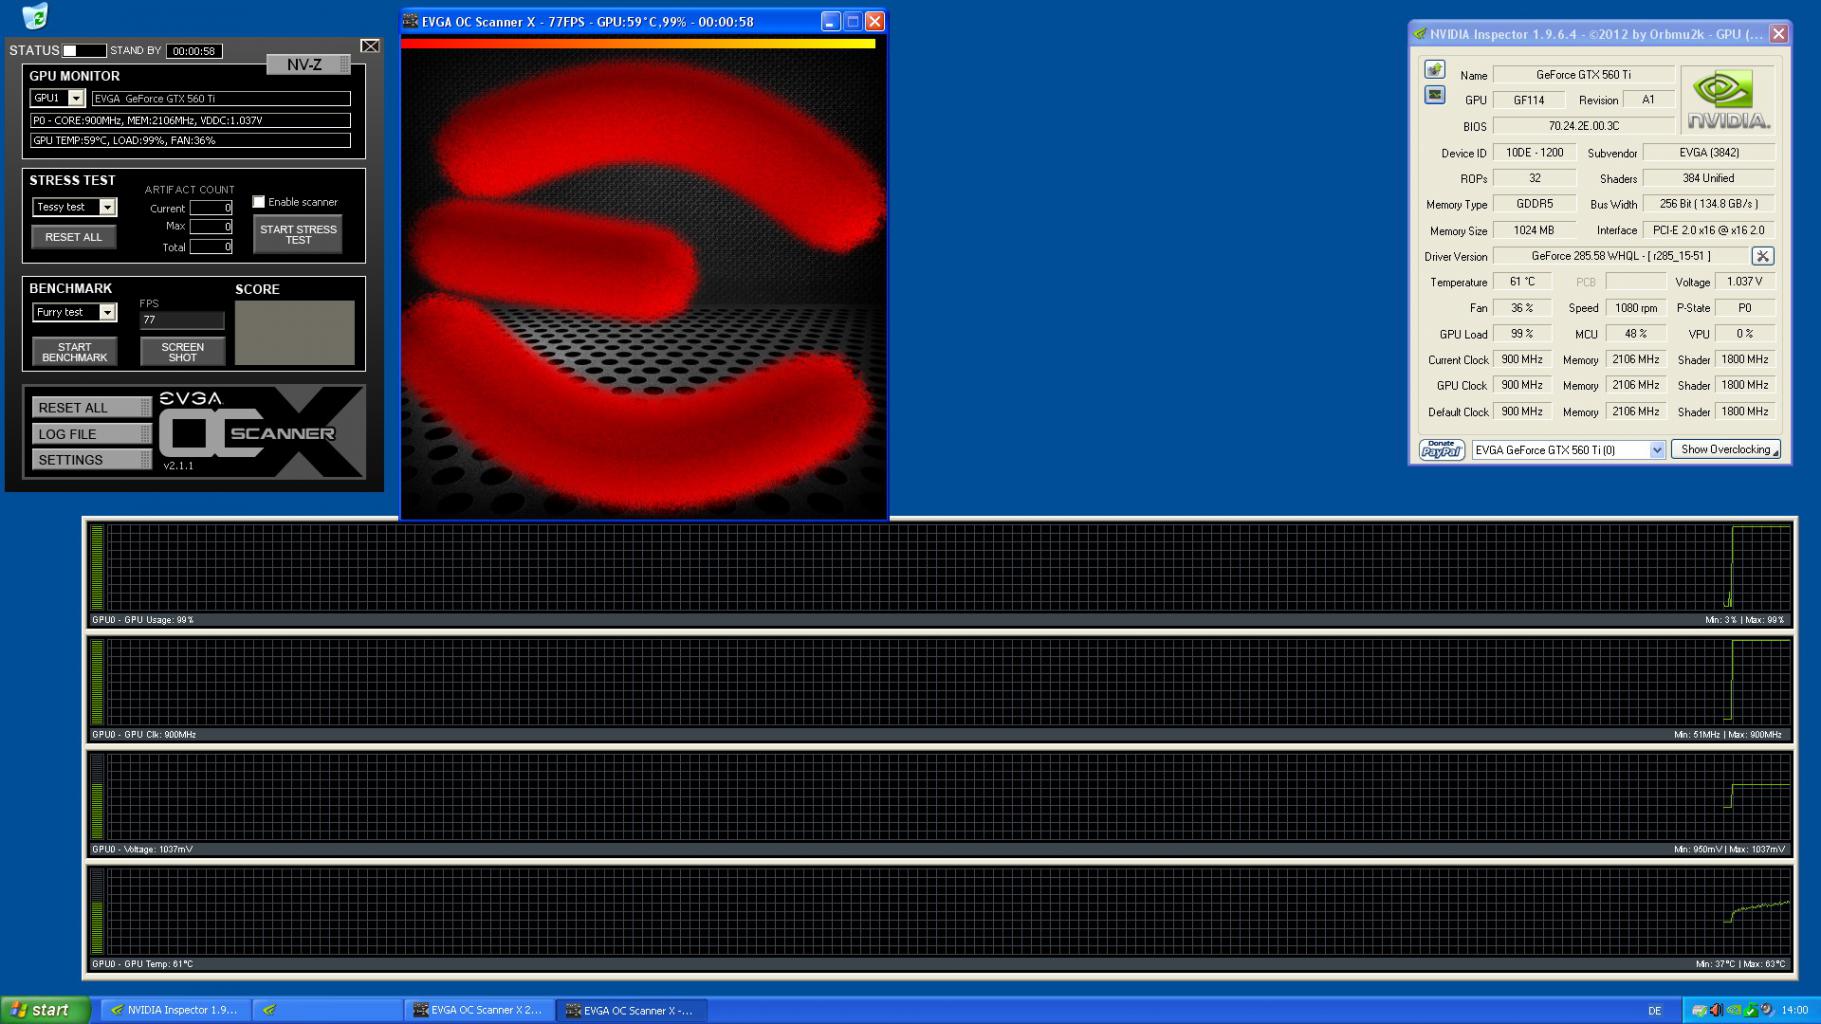Click the P0 CORE:900MHz clock info line
The width and height of the screenshot is (1821, 1024).
pyautogui.click(x=190, y=120)
